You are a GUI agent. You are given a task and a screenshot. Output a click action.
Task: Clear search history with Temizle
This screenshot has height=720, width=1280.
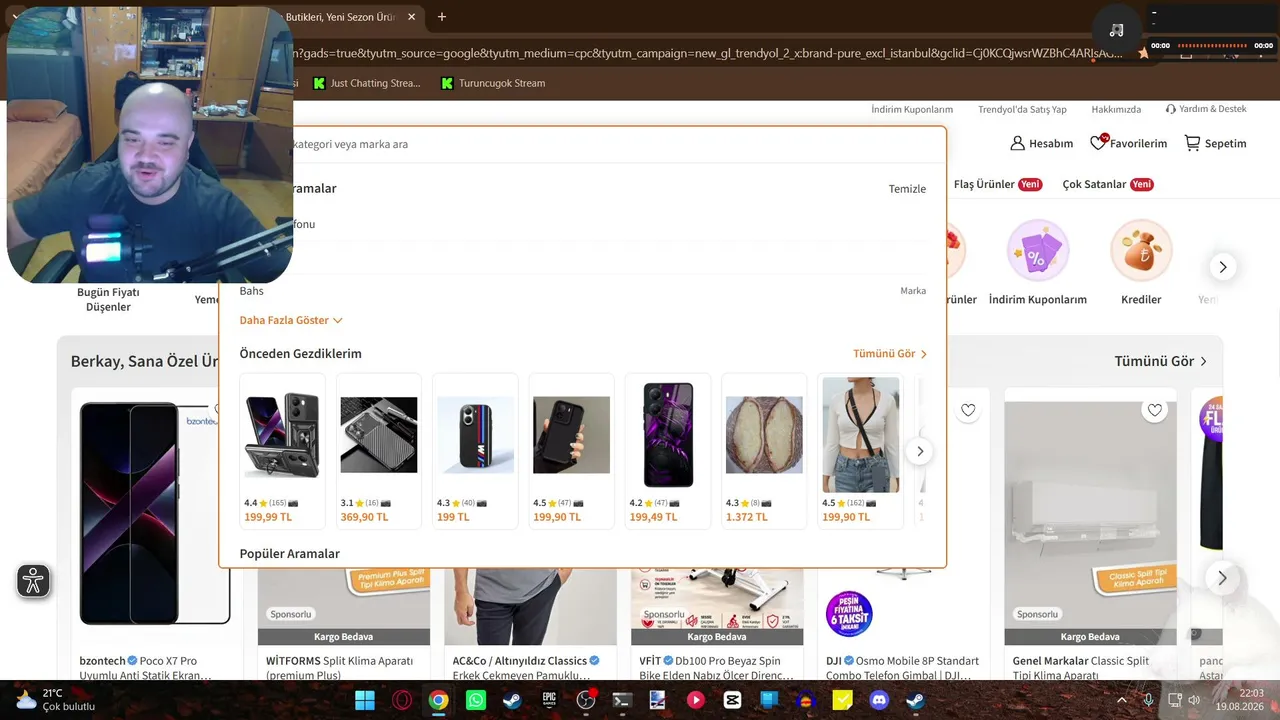[x=907, y=189]
